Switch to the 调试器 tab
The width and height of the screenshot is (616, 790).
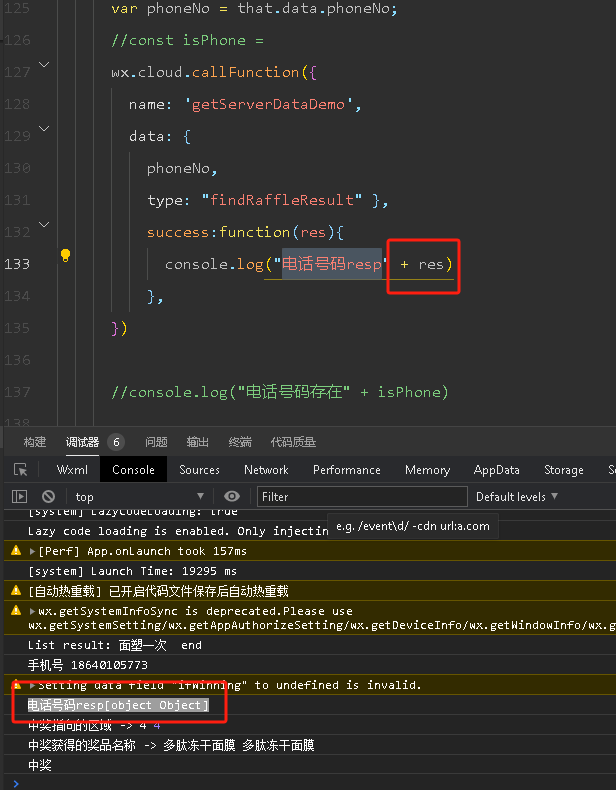pyautogui.click(x=83, y=442)
